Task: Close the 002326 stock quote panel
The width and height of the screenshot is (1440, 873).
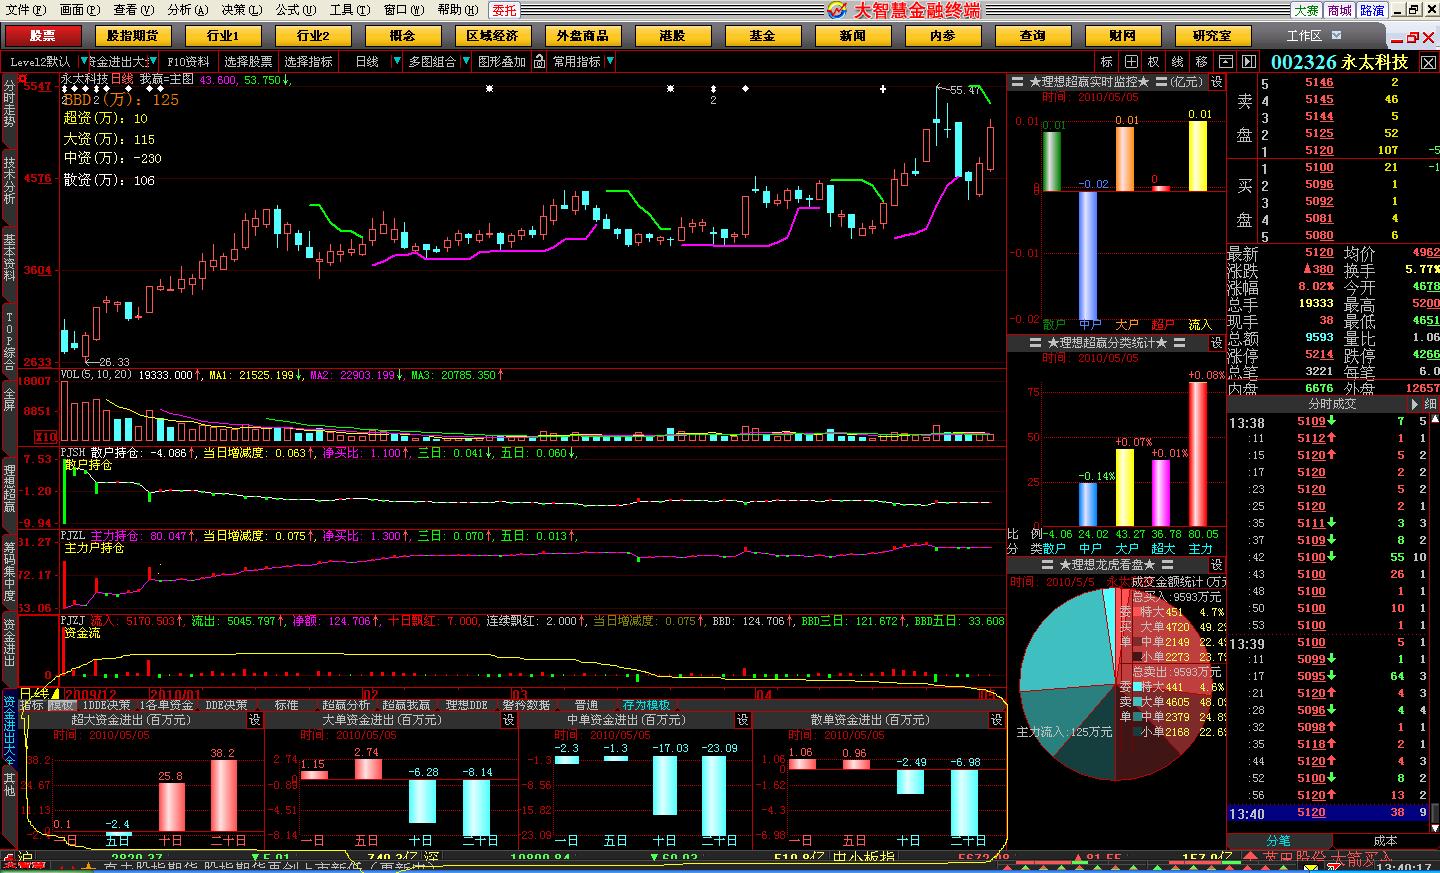Action: click(x=1428, y=62)
